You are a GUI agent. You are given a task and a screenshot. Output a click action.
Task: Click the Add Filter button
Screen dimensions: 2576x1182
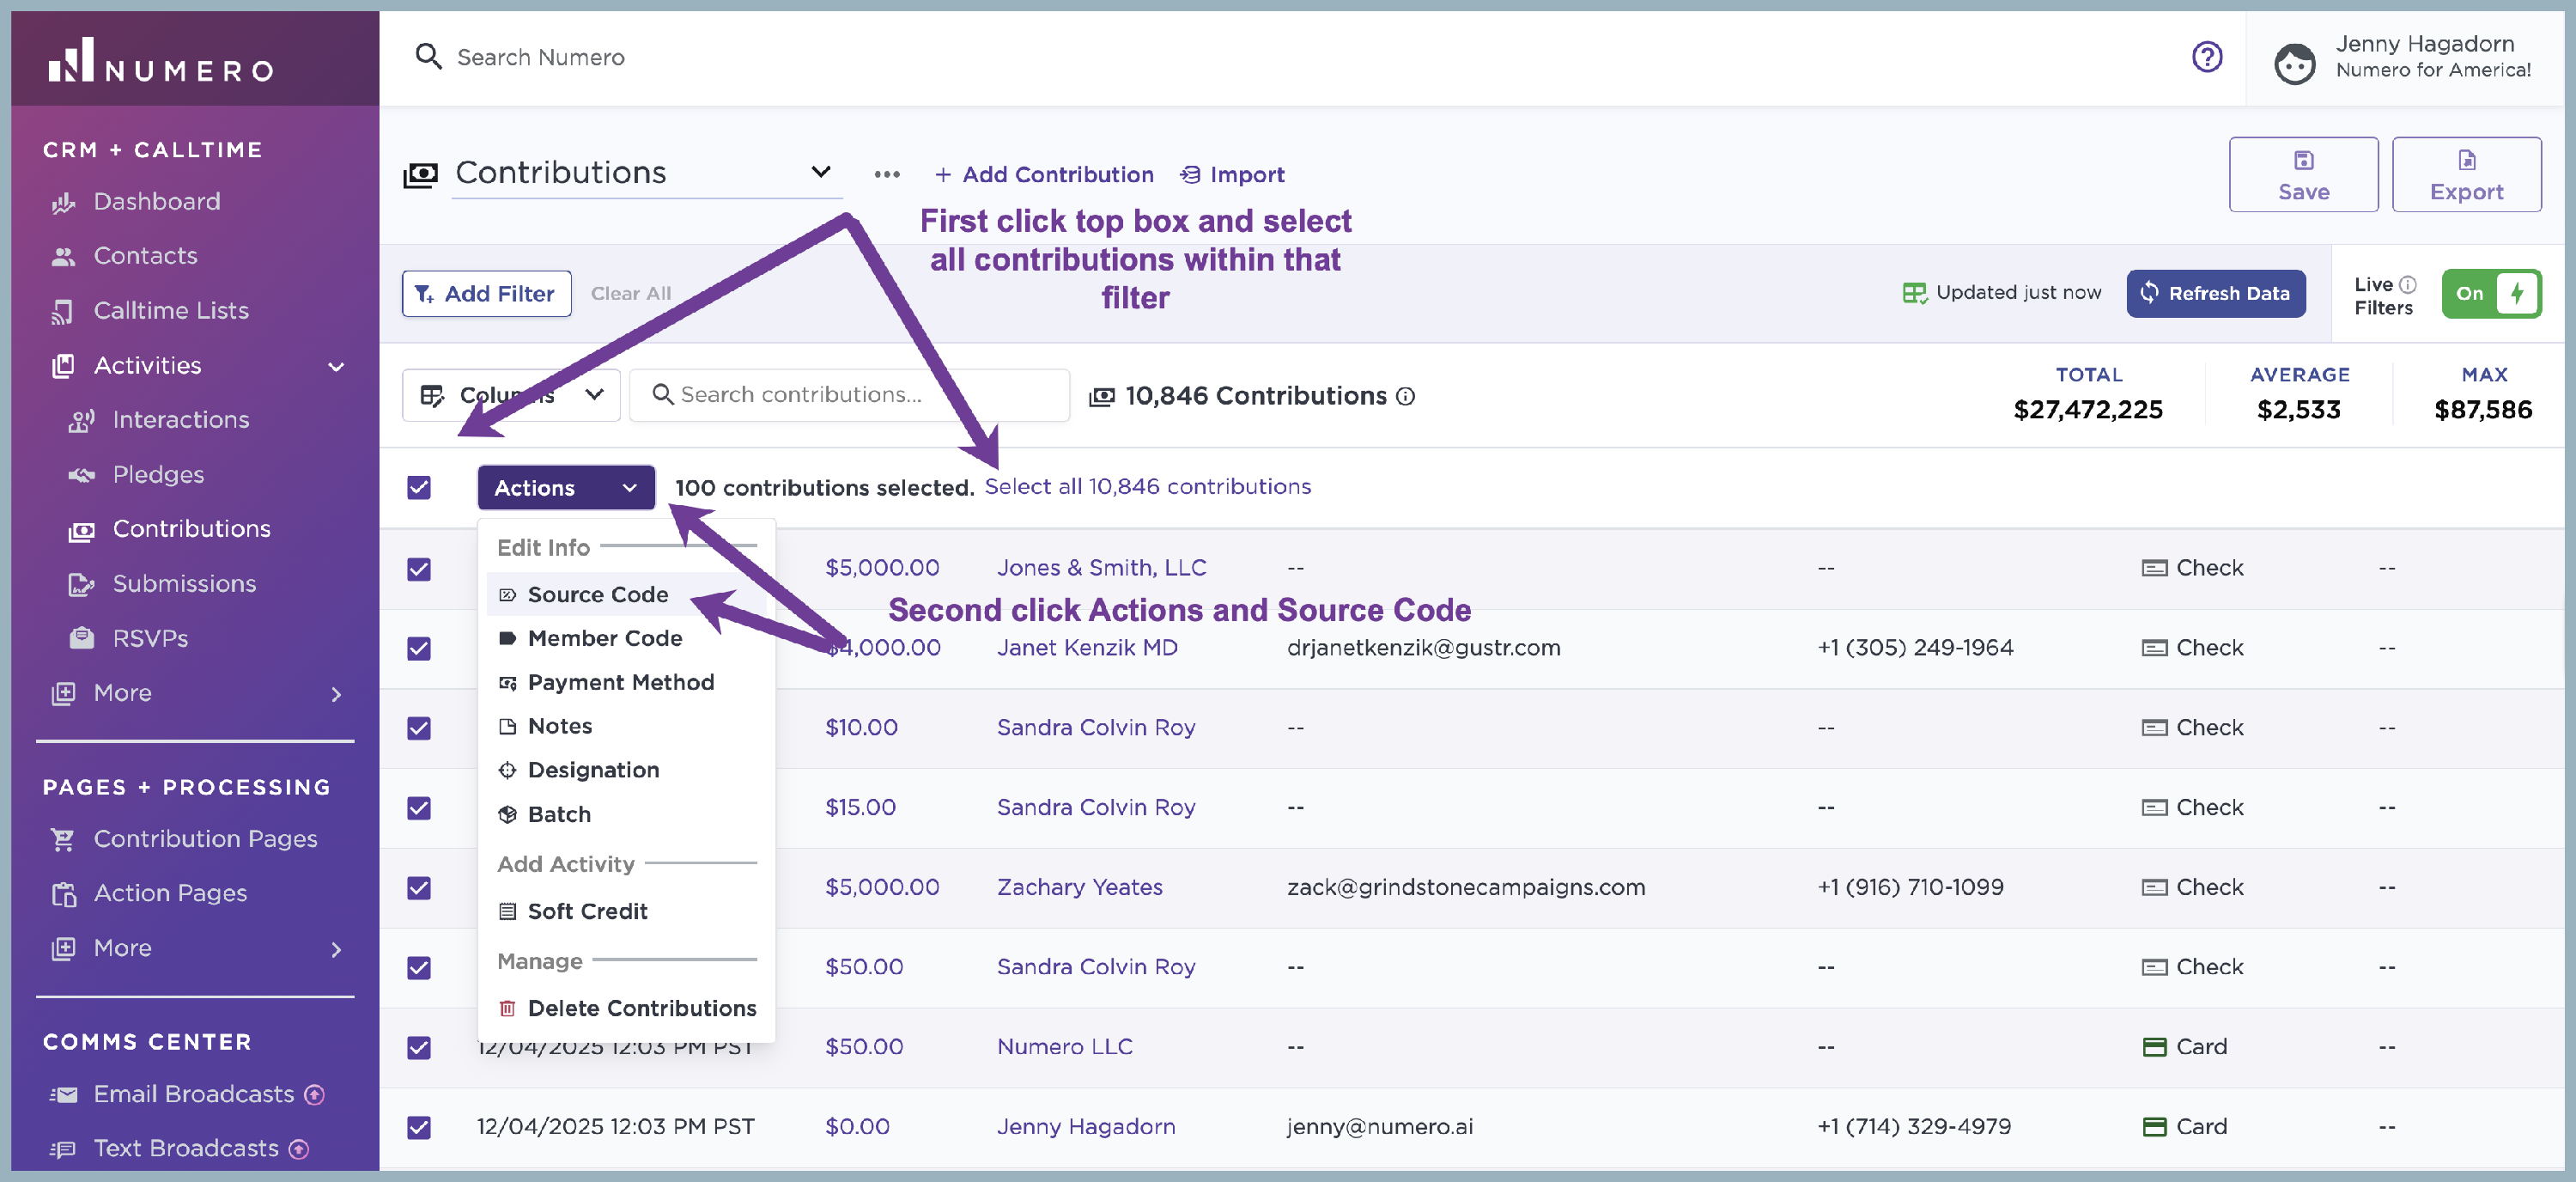pos(486,294)
